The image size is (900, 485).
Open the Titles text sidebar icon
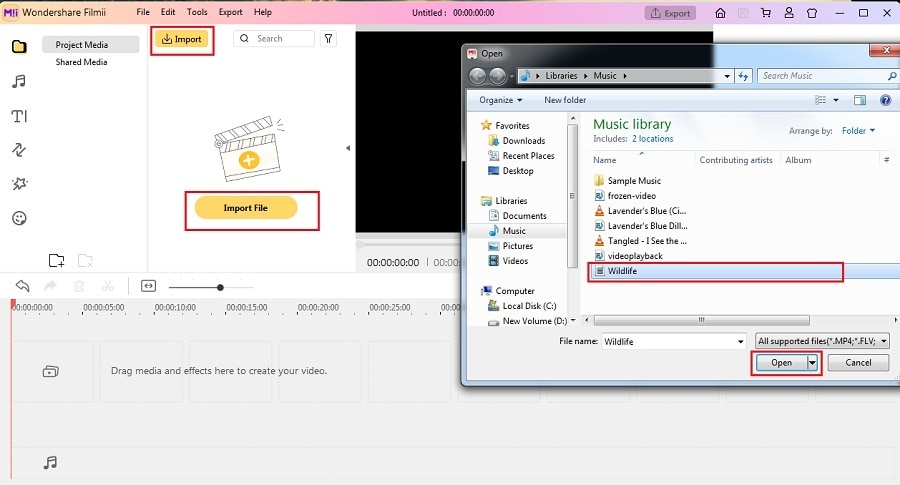(x=19, y=116)
